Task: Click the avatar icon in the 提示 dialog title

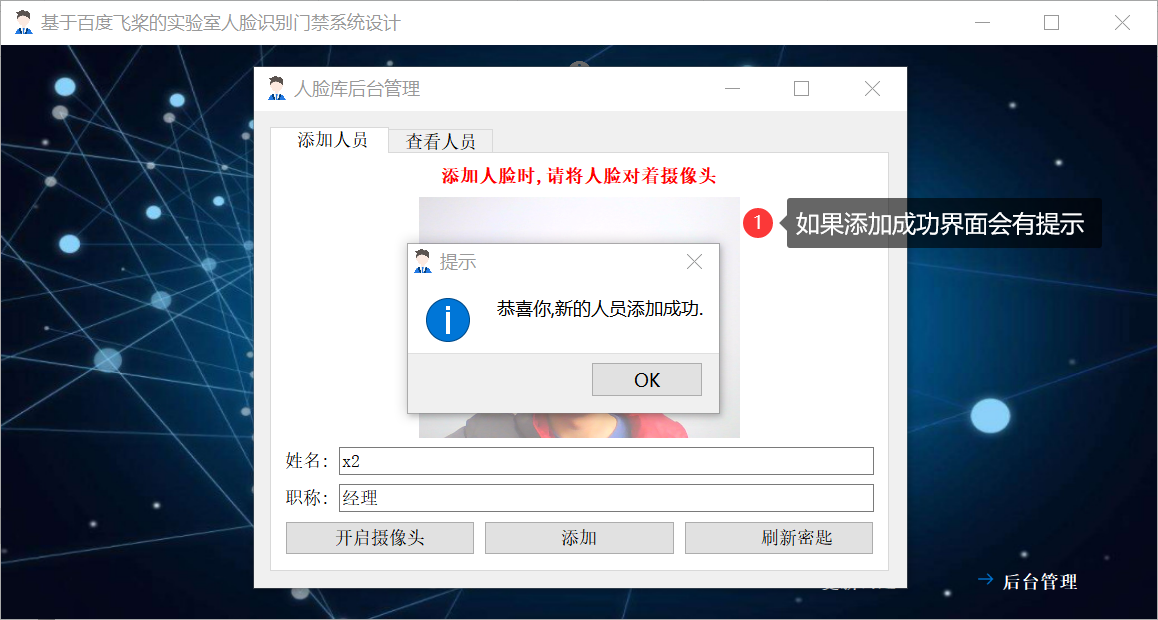Action: click(422, 261)
